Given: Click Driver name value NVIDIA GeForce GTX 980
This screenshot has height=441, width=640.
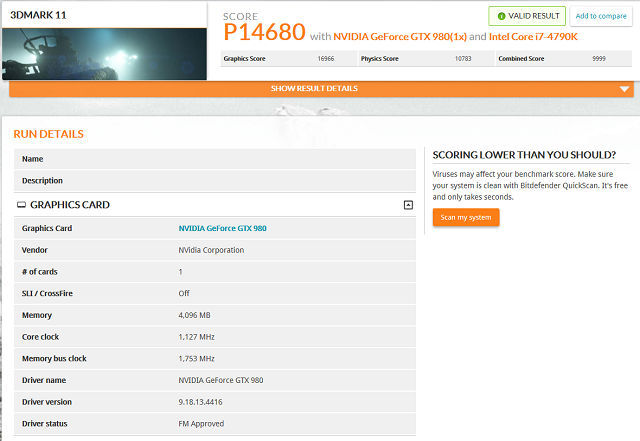Looking at the screenshot, I should pyautogui.click(x=221, y=380).
